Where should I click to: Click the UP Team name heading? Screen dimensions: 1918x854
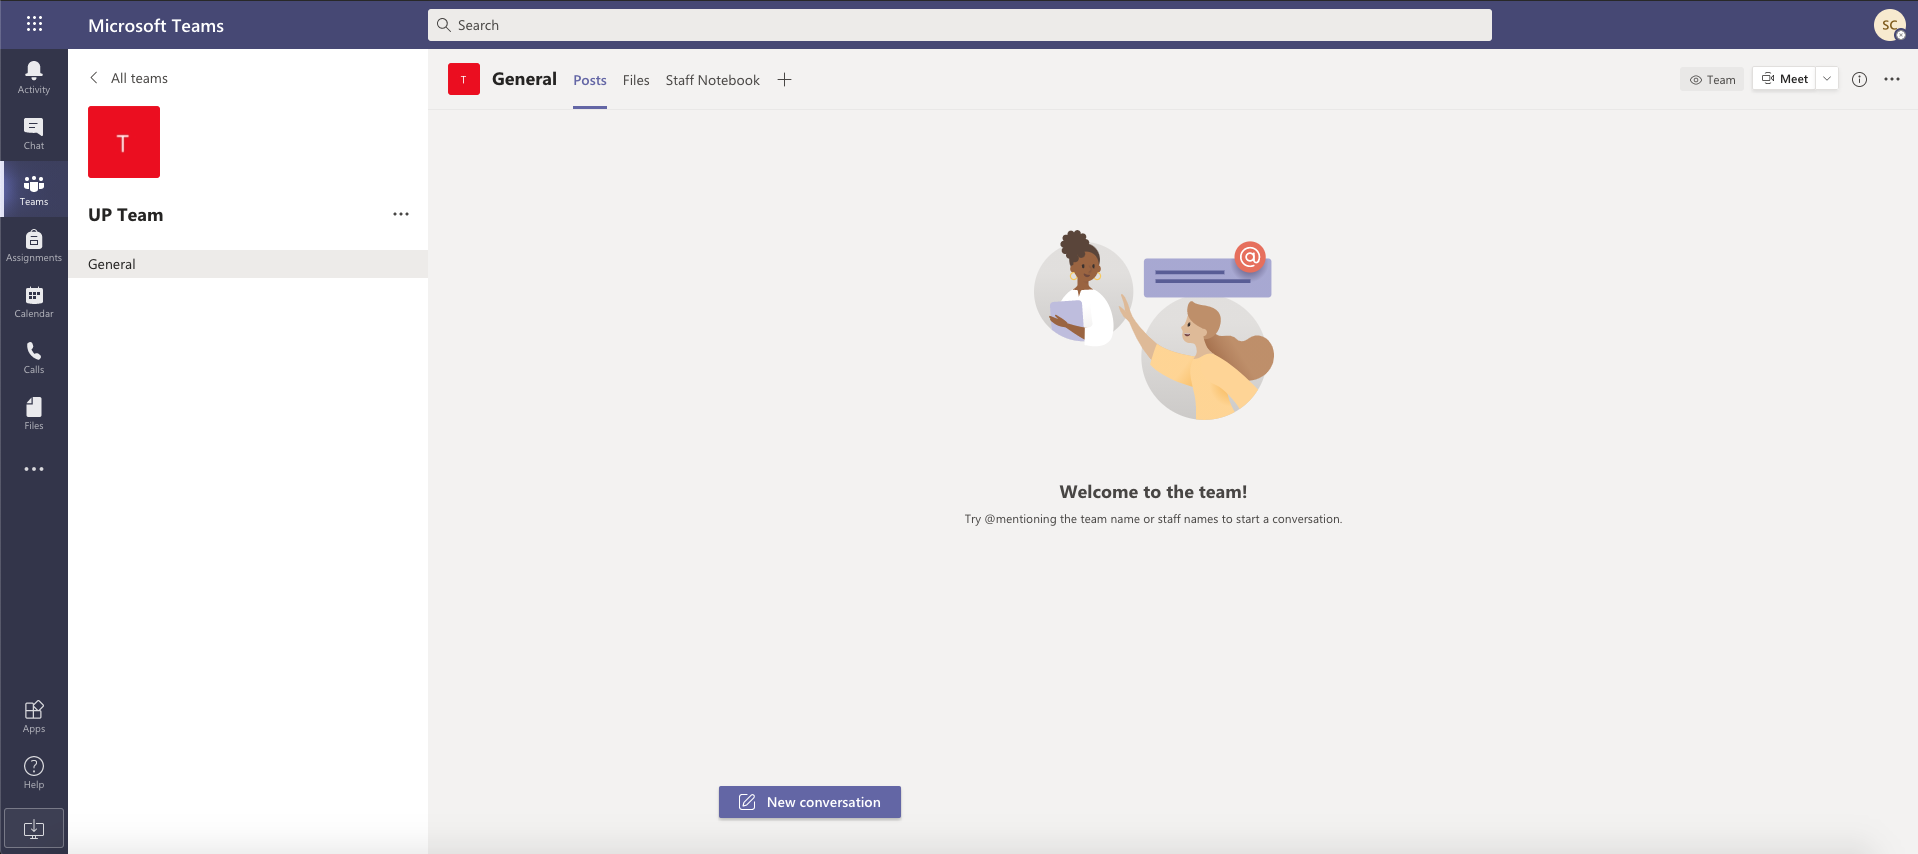[126, 215]
